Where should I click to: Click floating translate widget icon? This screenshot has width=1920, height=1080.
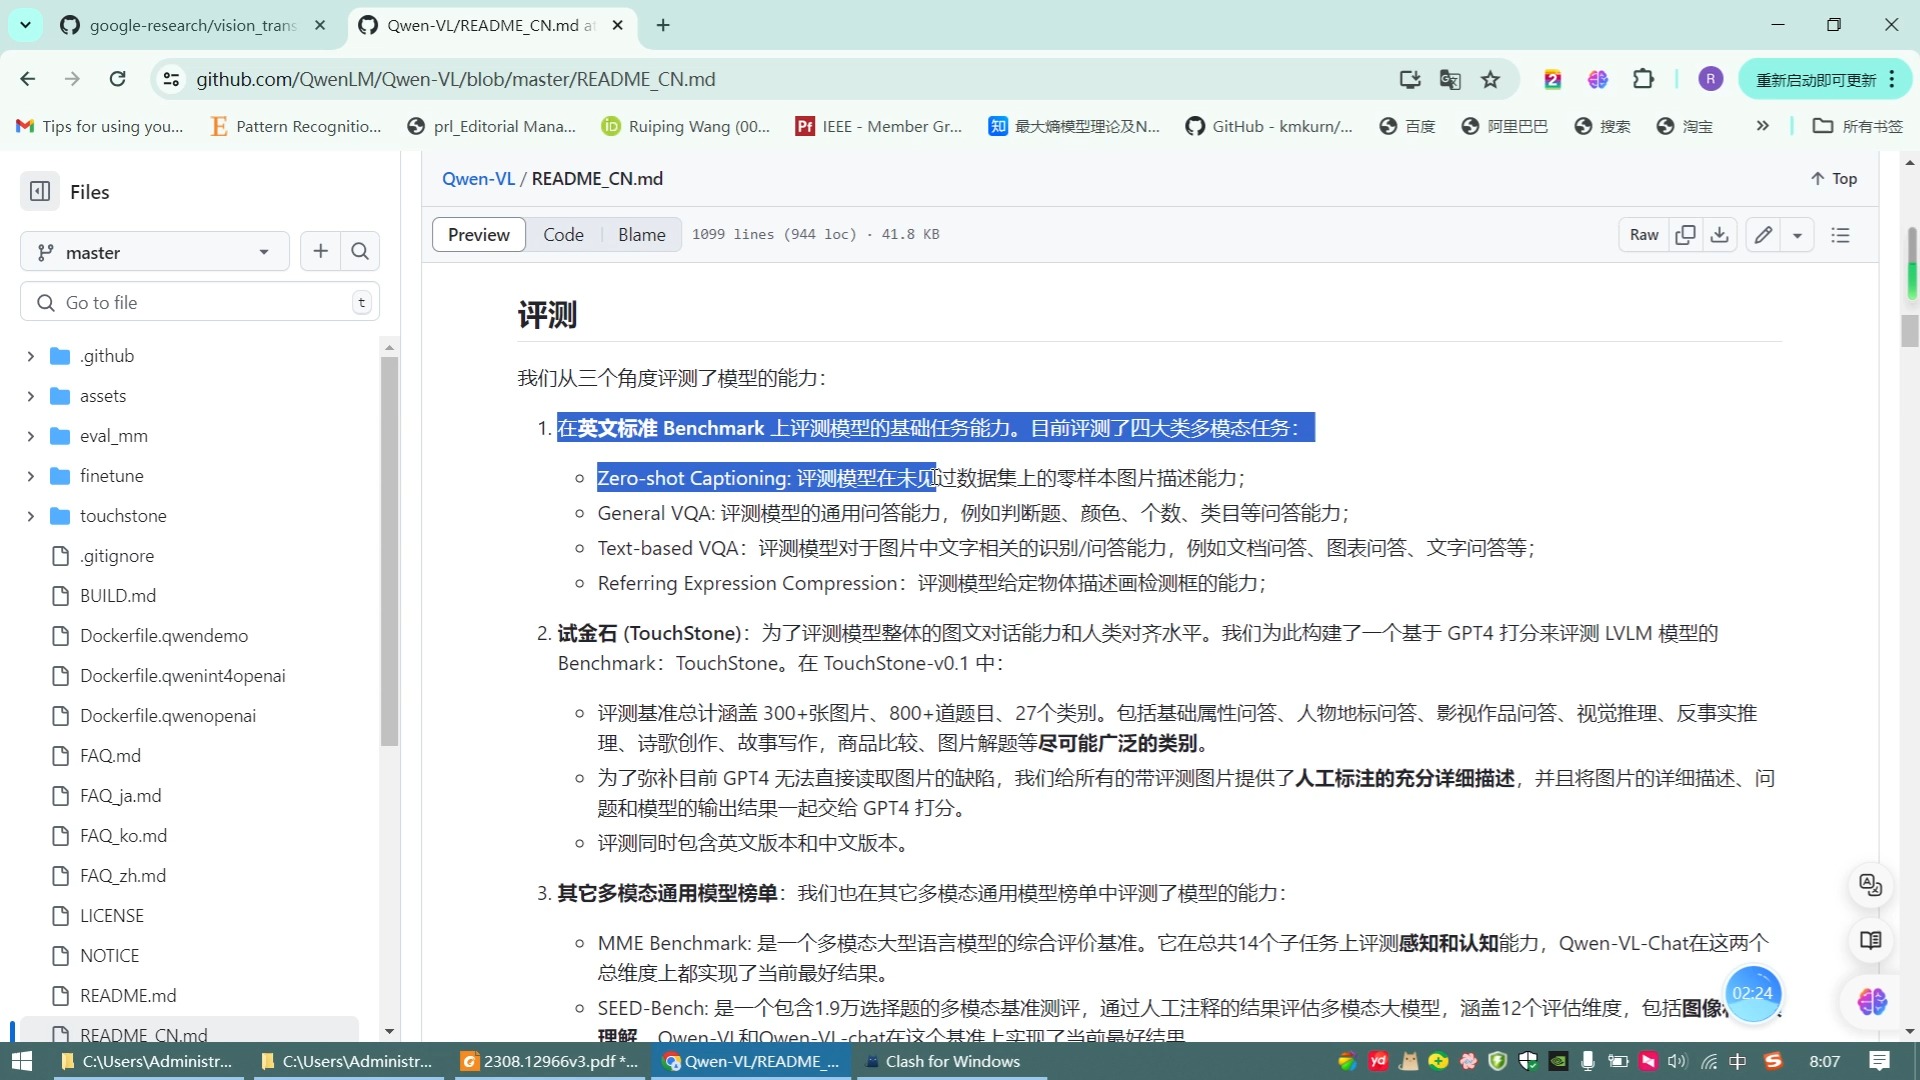[1870, 885]
